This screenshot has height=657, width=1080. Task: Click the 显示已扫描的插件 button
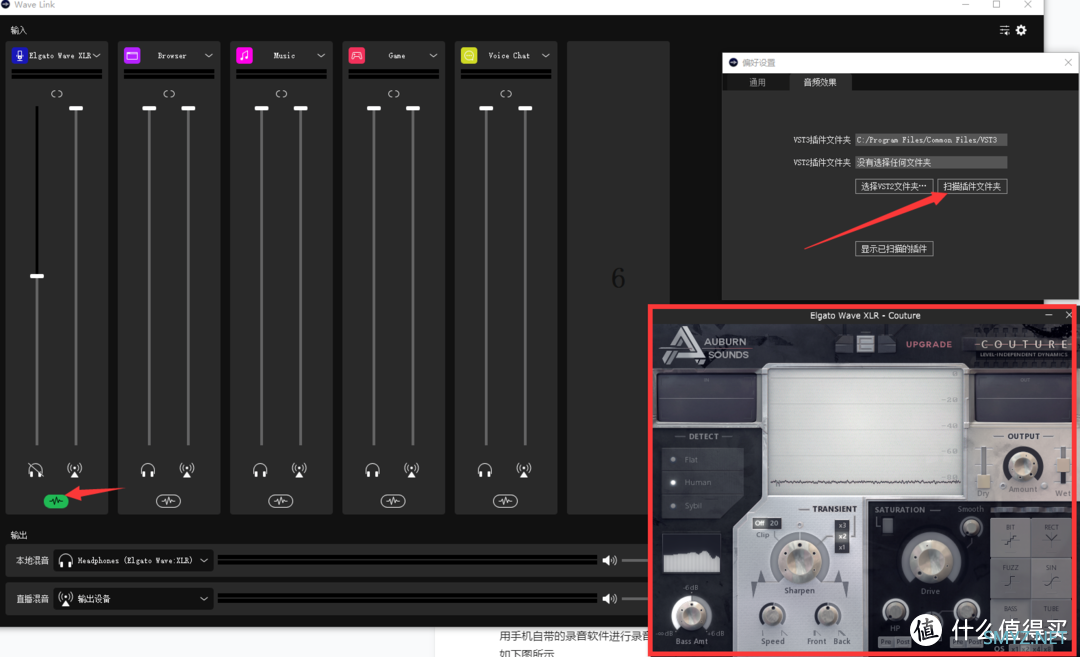point(893,249)
